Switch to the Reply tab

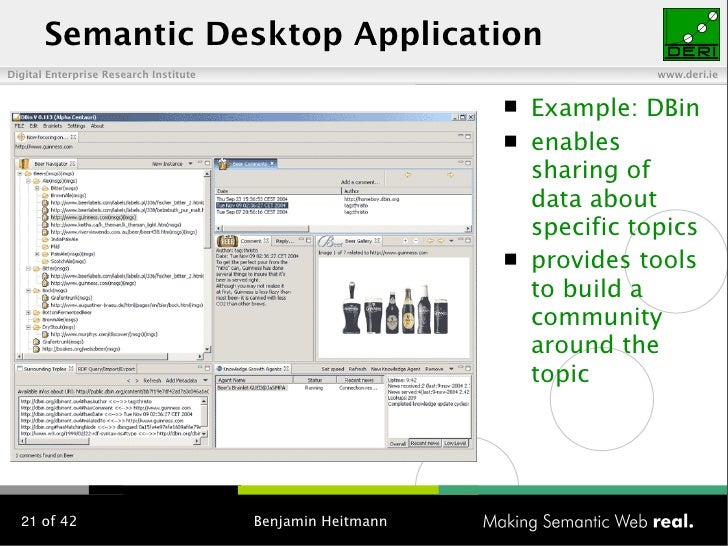click(x=284, y=241)
